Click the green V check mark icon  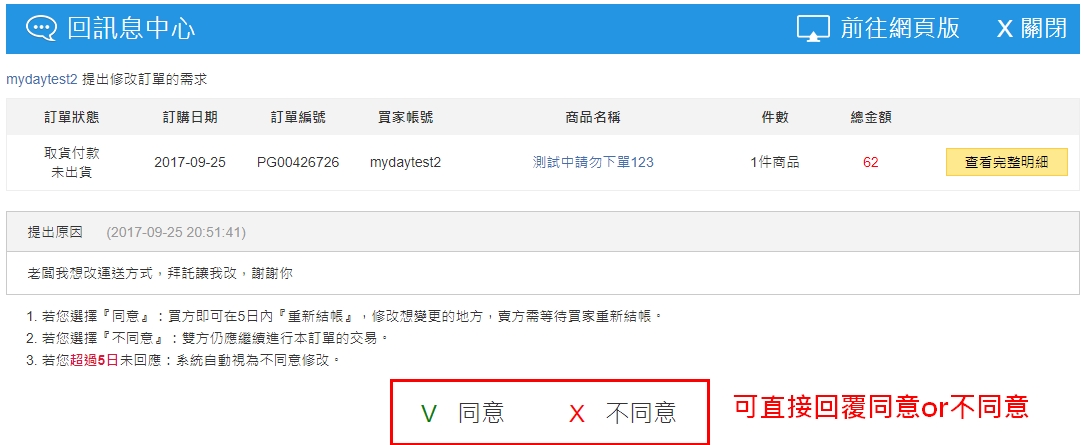point(429,414)
